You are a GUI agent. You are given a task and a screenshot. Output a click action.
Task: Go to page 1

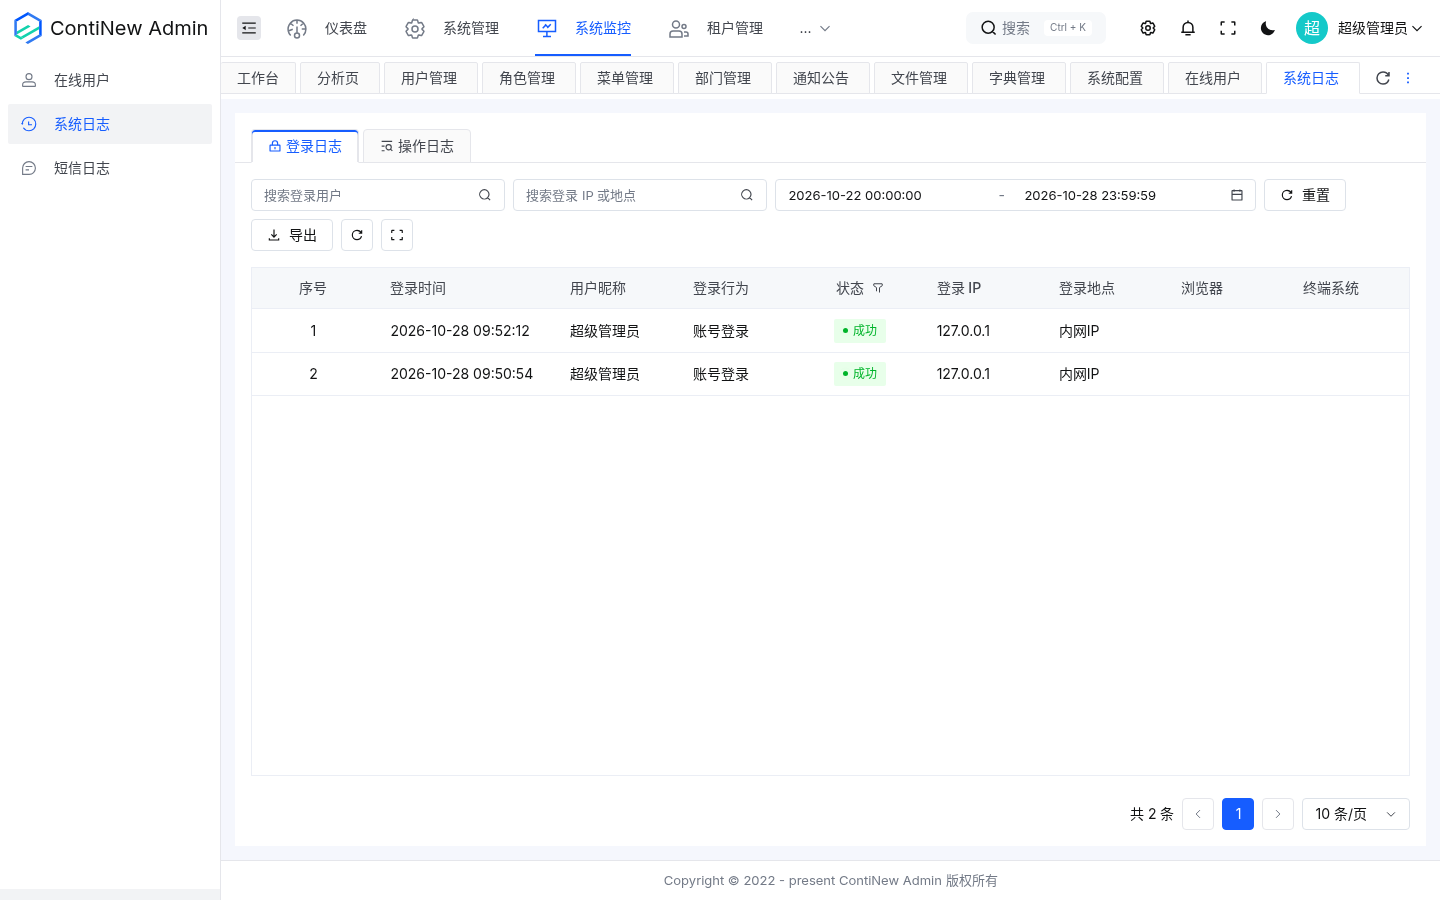(1238, 814)
